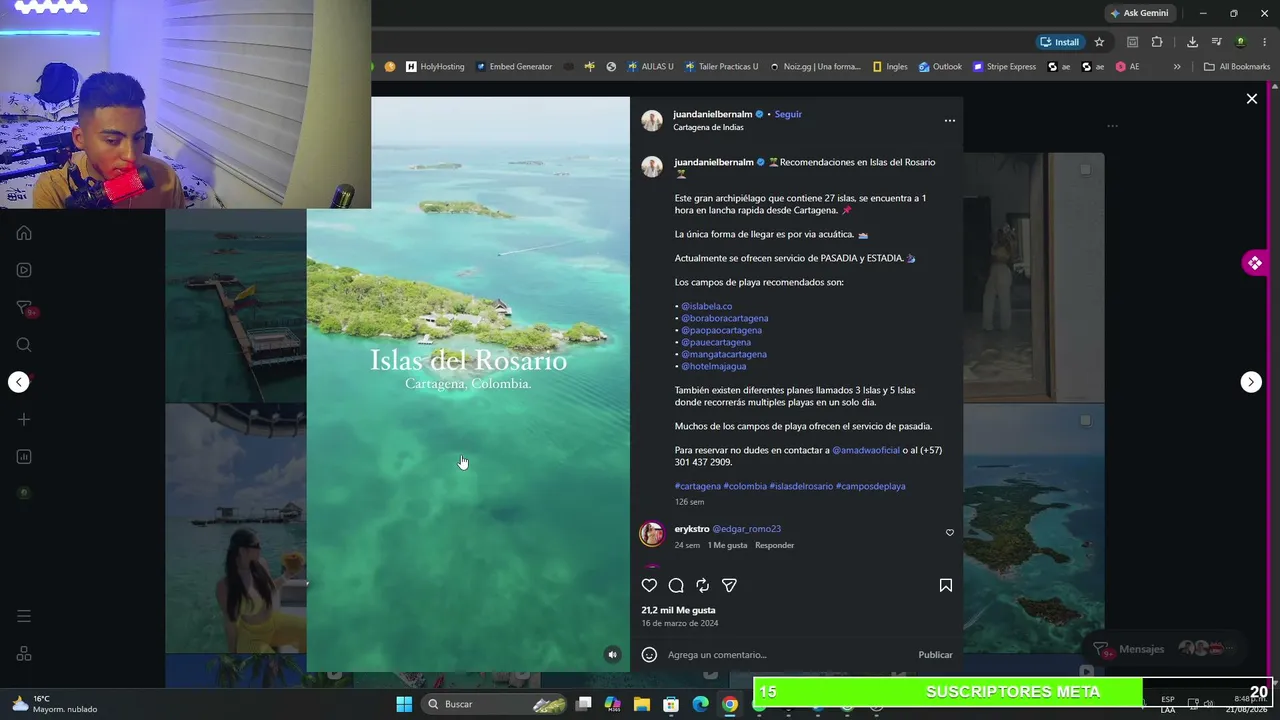Open the Chrome three-dot menu

(1264, 42)
